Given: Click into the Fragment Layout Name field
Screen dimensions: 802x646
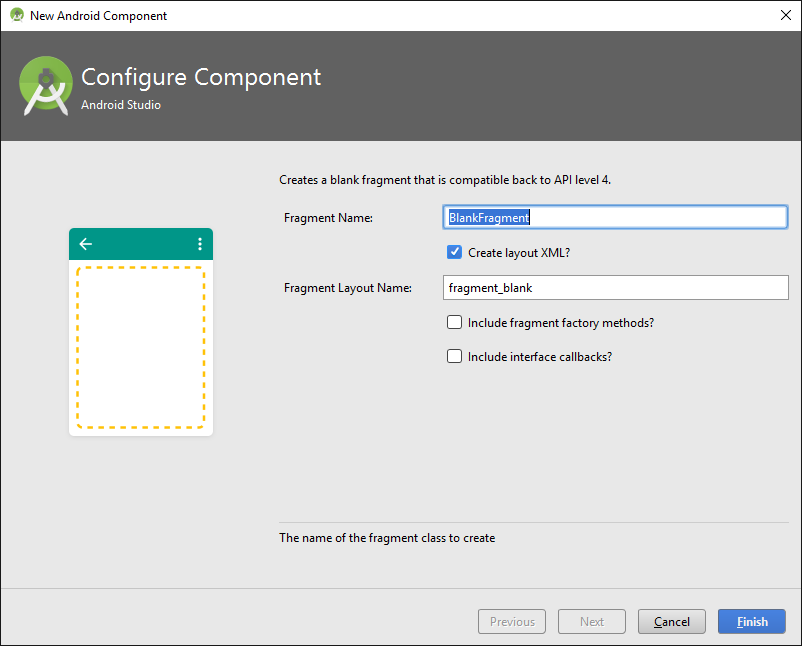Looking at the screenshot, I should (615, 288).
